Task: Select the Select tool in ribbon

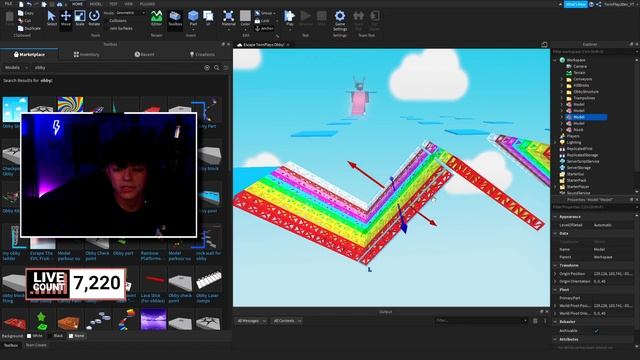Action: coord(51,18)
